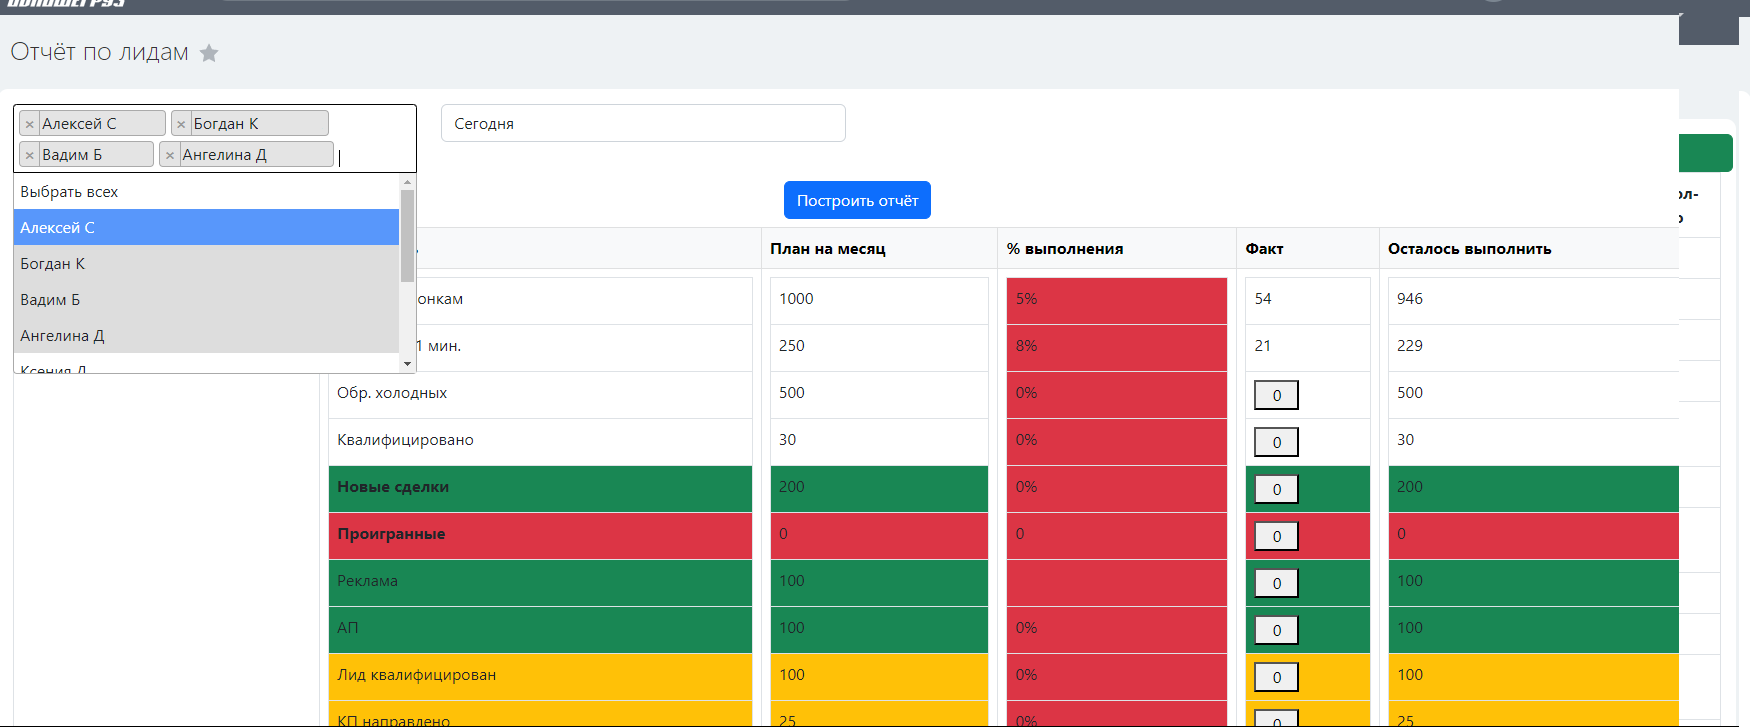Click the favorite star next to Отчёт по лидам
1750x727 pixels.
click(x=209, y=53)
